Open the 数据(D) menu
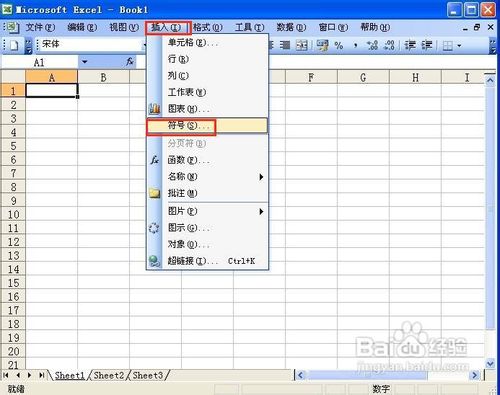Screen dimensions: 500x395 click(x=291, y=27)
